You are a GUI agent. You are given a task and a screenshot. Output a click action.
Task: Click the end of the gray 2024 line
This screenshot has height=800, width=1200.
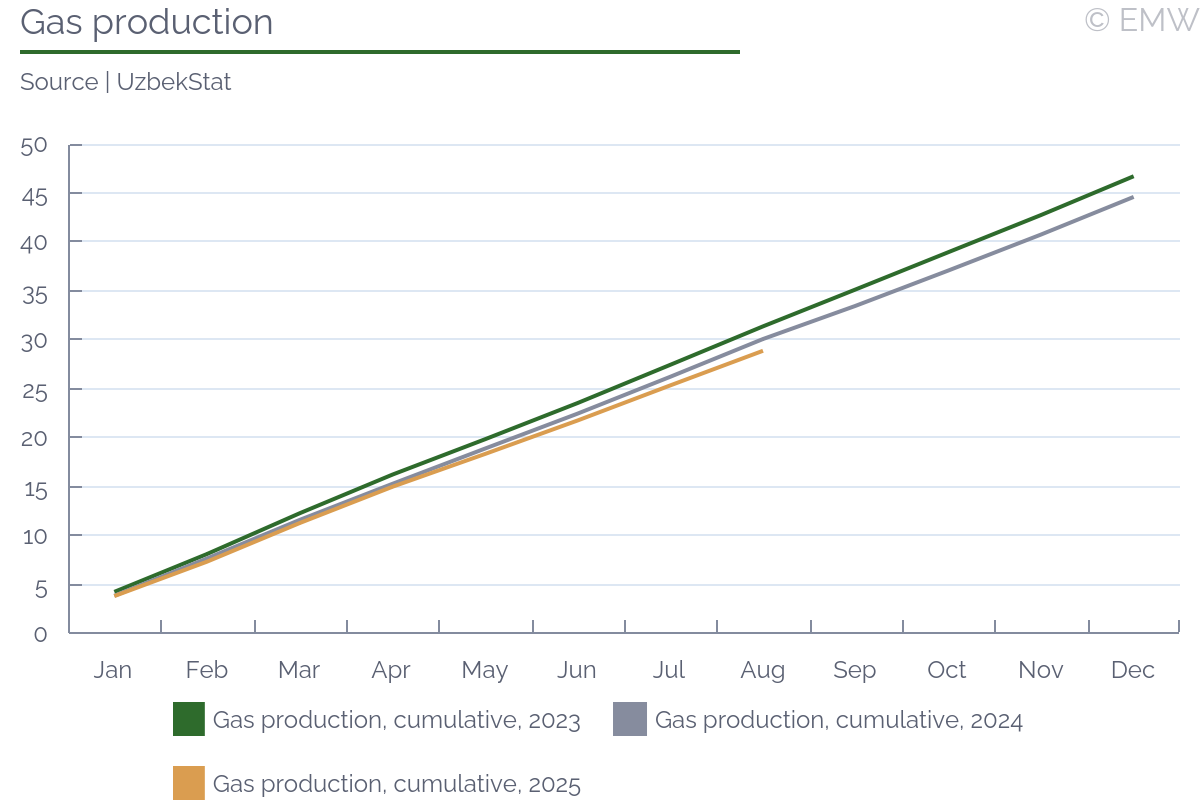[1132, 197]
